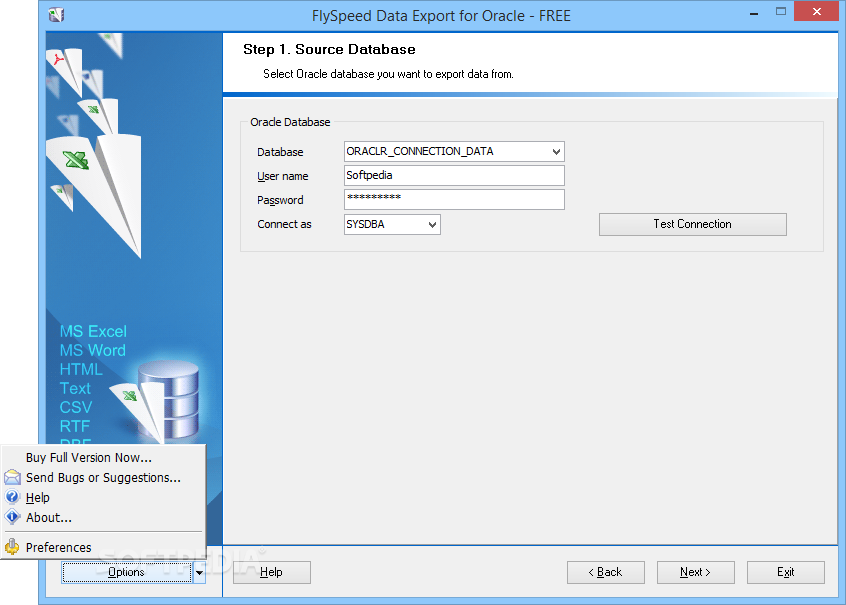Click the Step 1. Source Database heading
This screenshot has width=846, height=605.
tap(329, 49)
